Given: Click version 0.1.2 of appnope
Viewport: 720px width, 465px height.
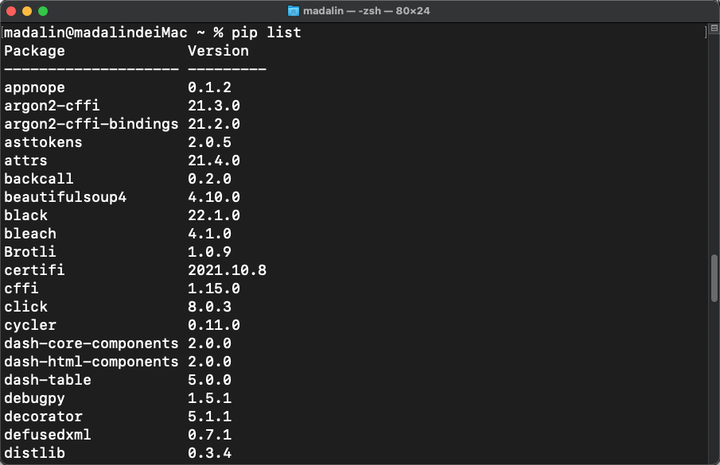Looking at the screenshot, I should pos(209,88).
